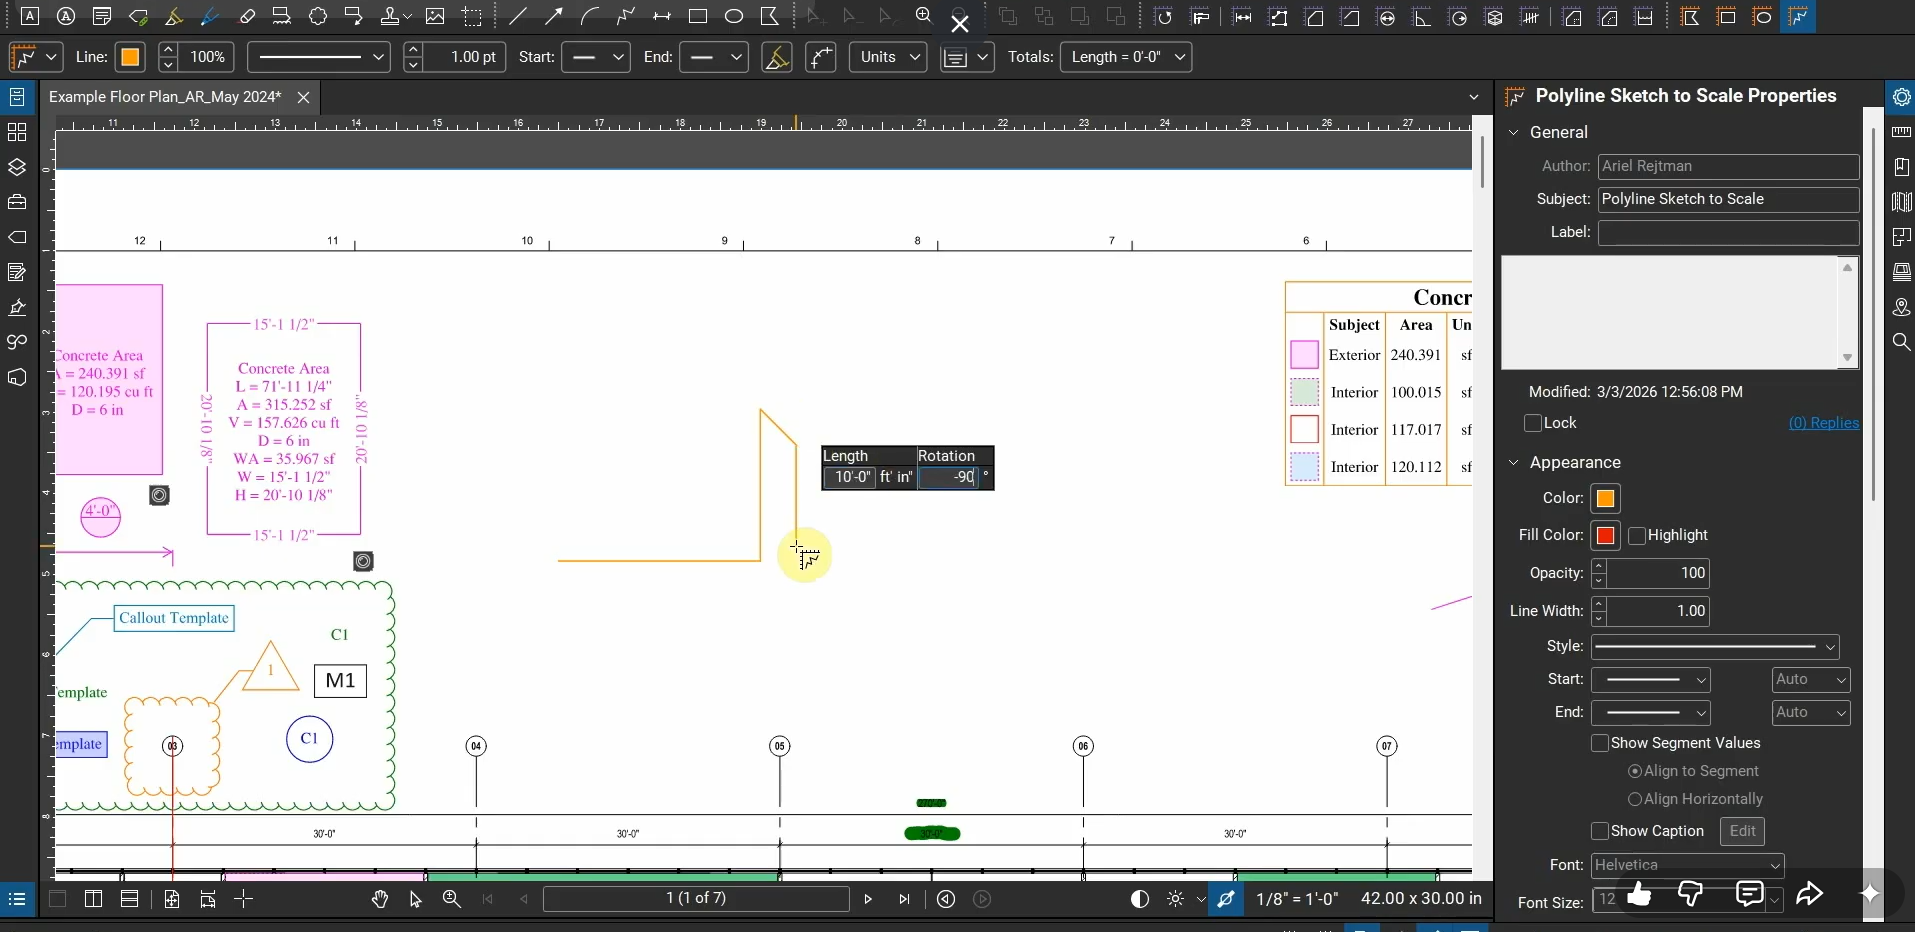Select the Arrow tool
Viewport: 1915px width, 932px height.
pos(554,17)
